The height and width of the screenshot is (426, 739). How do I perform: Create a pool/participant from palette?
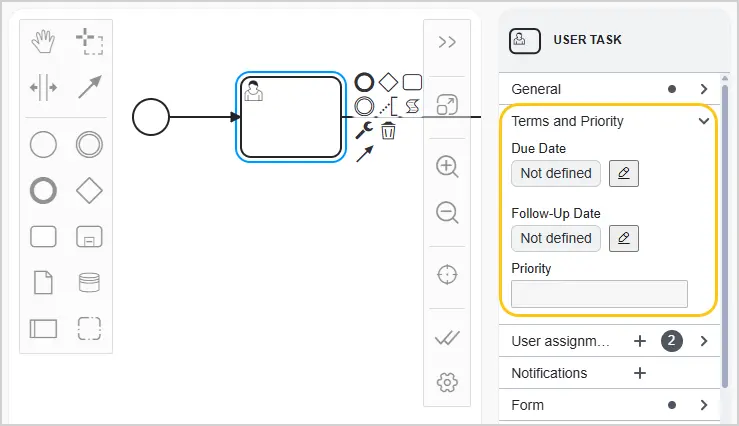[43, 328]
